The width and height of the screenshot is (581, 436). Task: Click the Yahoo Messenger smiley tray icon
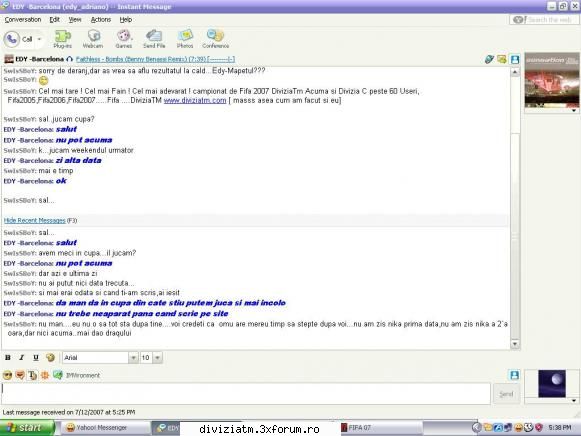coord(519,427)
